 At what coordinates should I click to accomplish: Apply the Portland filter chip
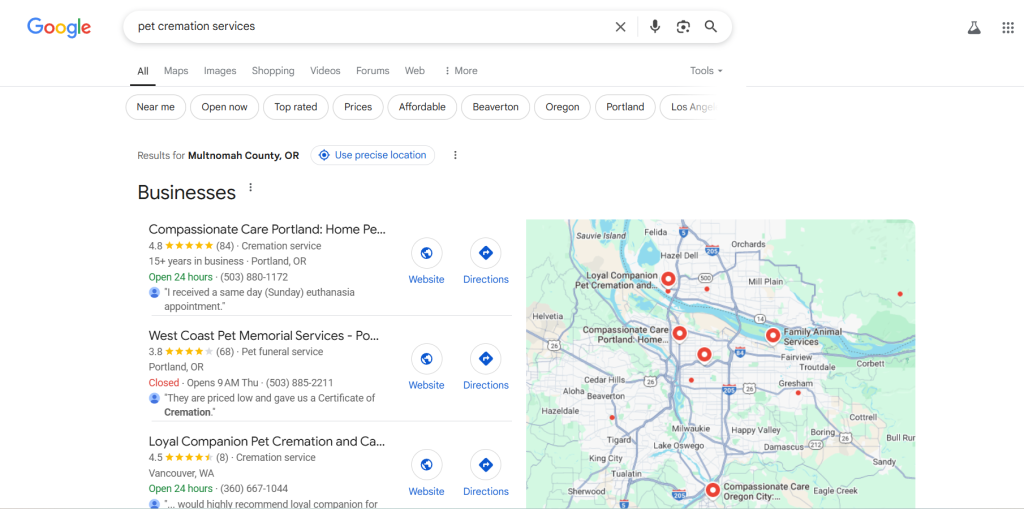point(625,107)
